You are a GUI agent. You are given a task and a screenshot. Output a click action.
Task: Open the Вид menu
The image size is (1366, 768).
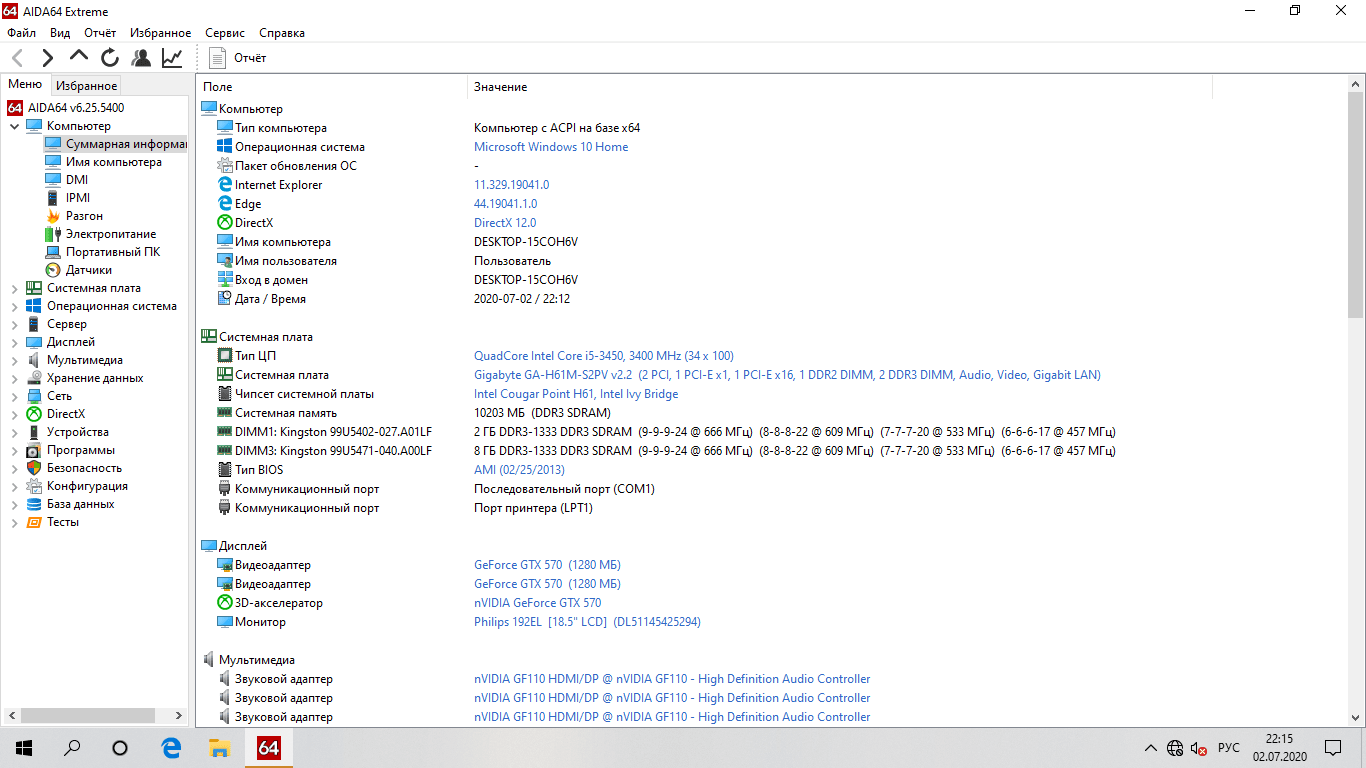(60, 33)
